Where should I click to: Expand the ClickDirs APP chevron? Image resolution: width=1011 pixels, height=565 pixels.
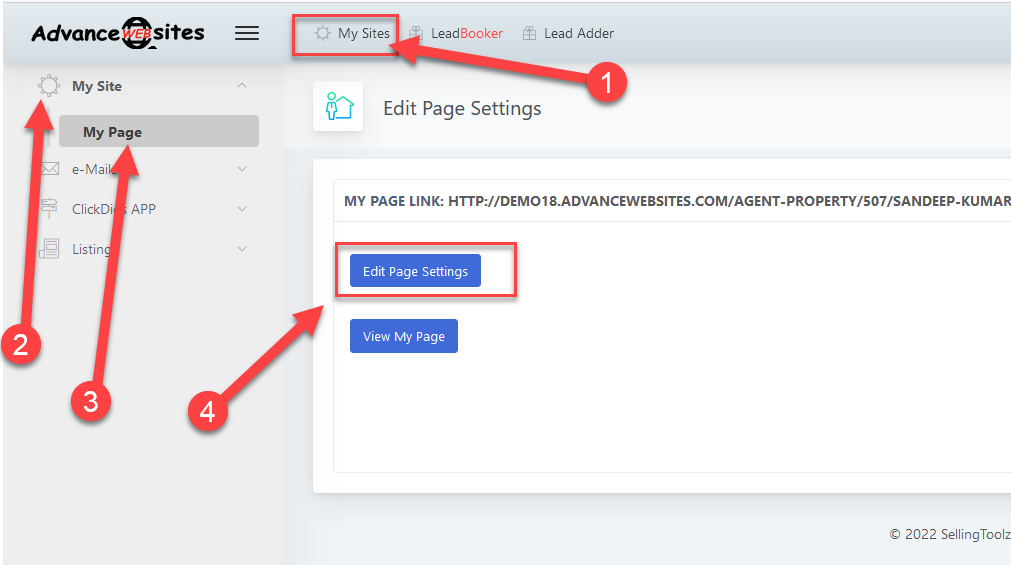[x=242, y=209]
